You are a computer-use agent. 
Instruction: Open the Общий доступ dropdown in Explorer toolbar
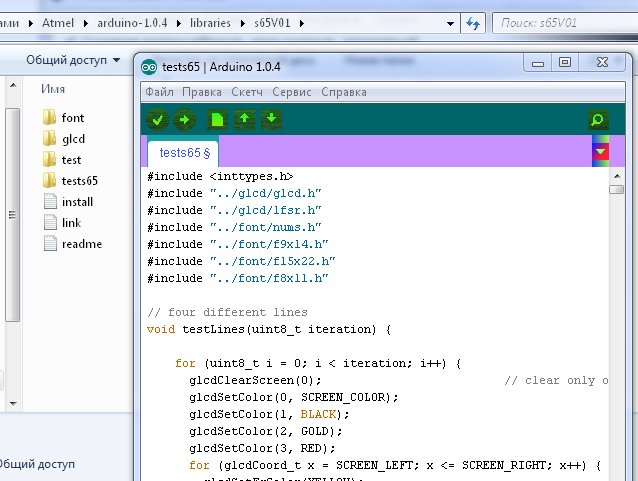click(73, 60)
